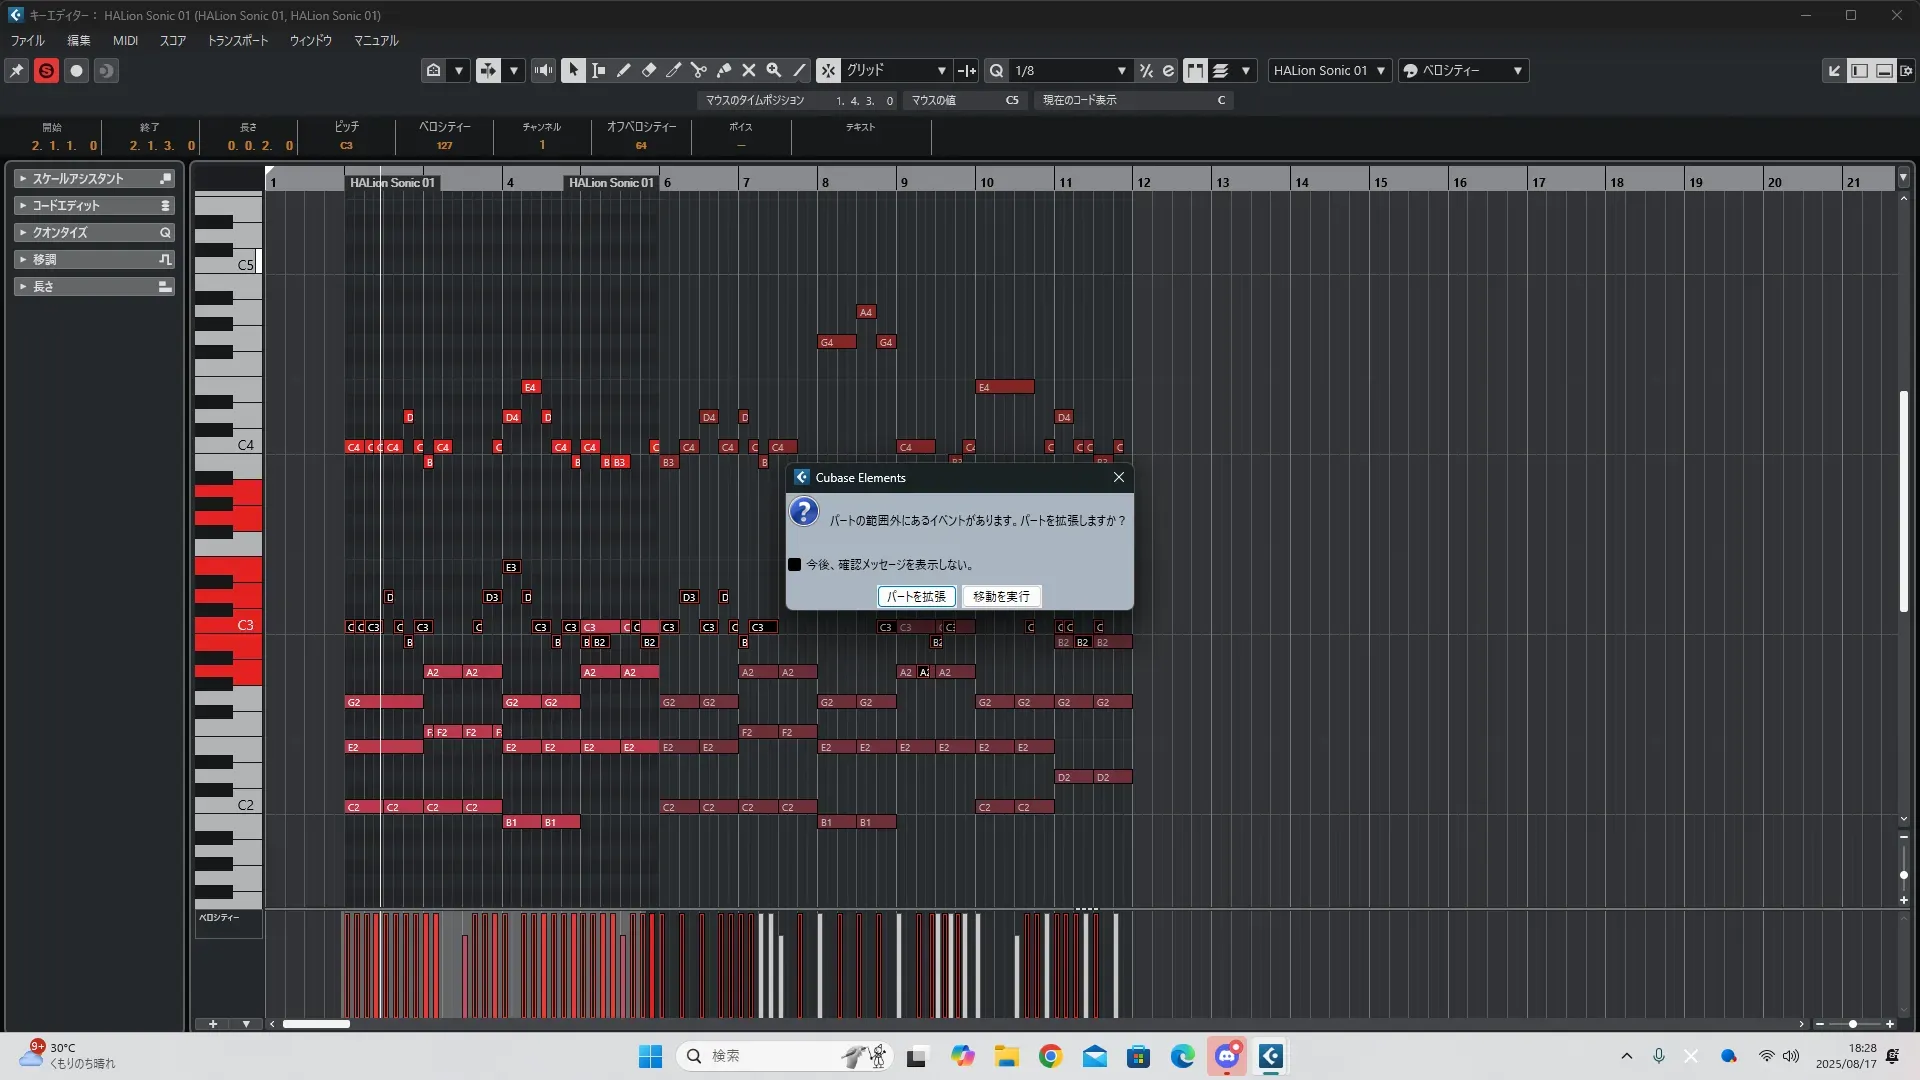Select the Split scissors tool

point(698,70)
